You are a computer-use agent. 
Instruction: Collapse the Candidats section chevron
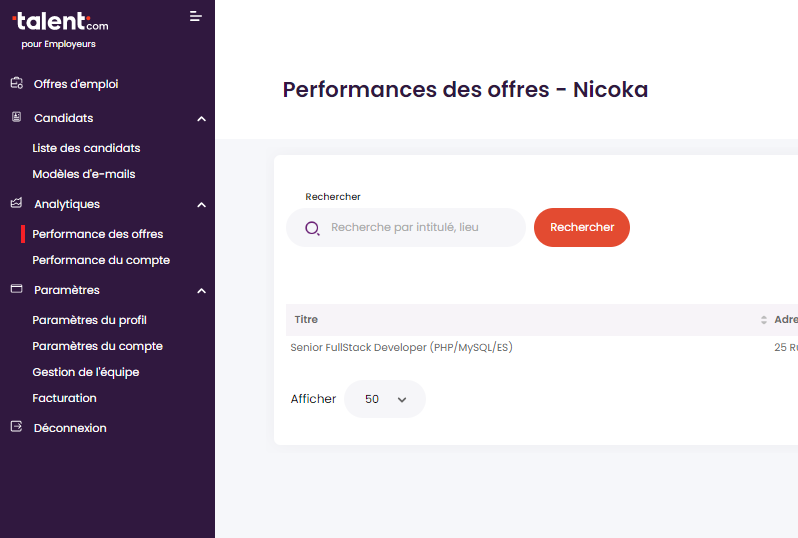point(202,119)
